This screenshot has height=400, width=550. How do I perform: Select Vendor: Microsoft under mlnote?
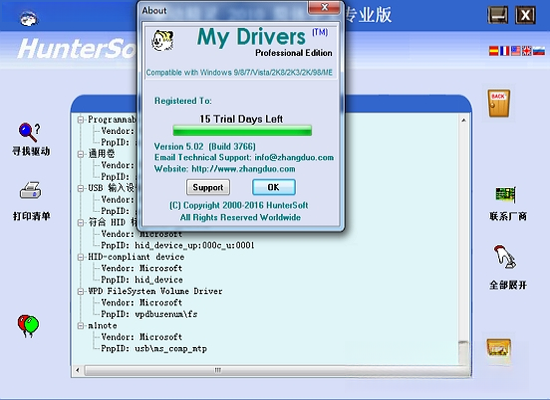[141, 337]
